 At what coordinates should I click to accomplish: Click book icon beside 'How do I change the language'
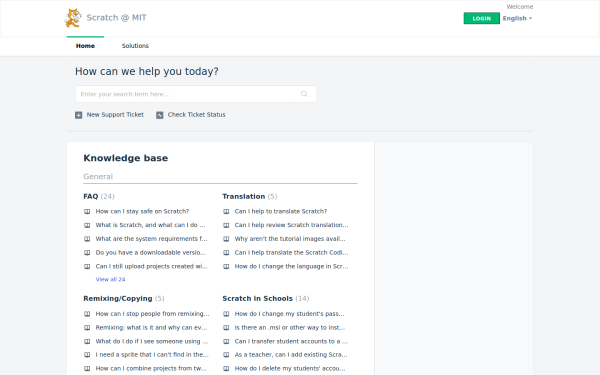click(226, 266)
